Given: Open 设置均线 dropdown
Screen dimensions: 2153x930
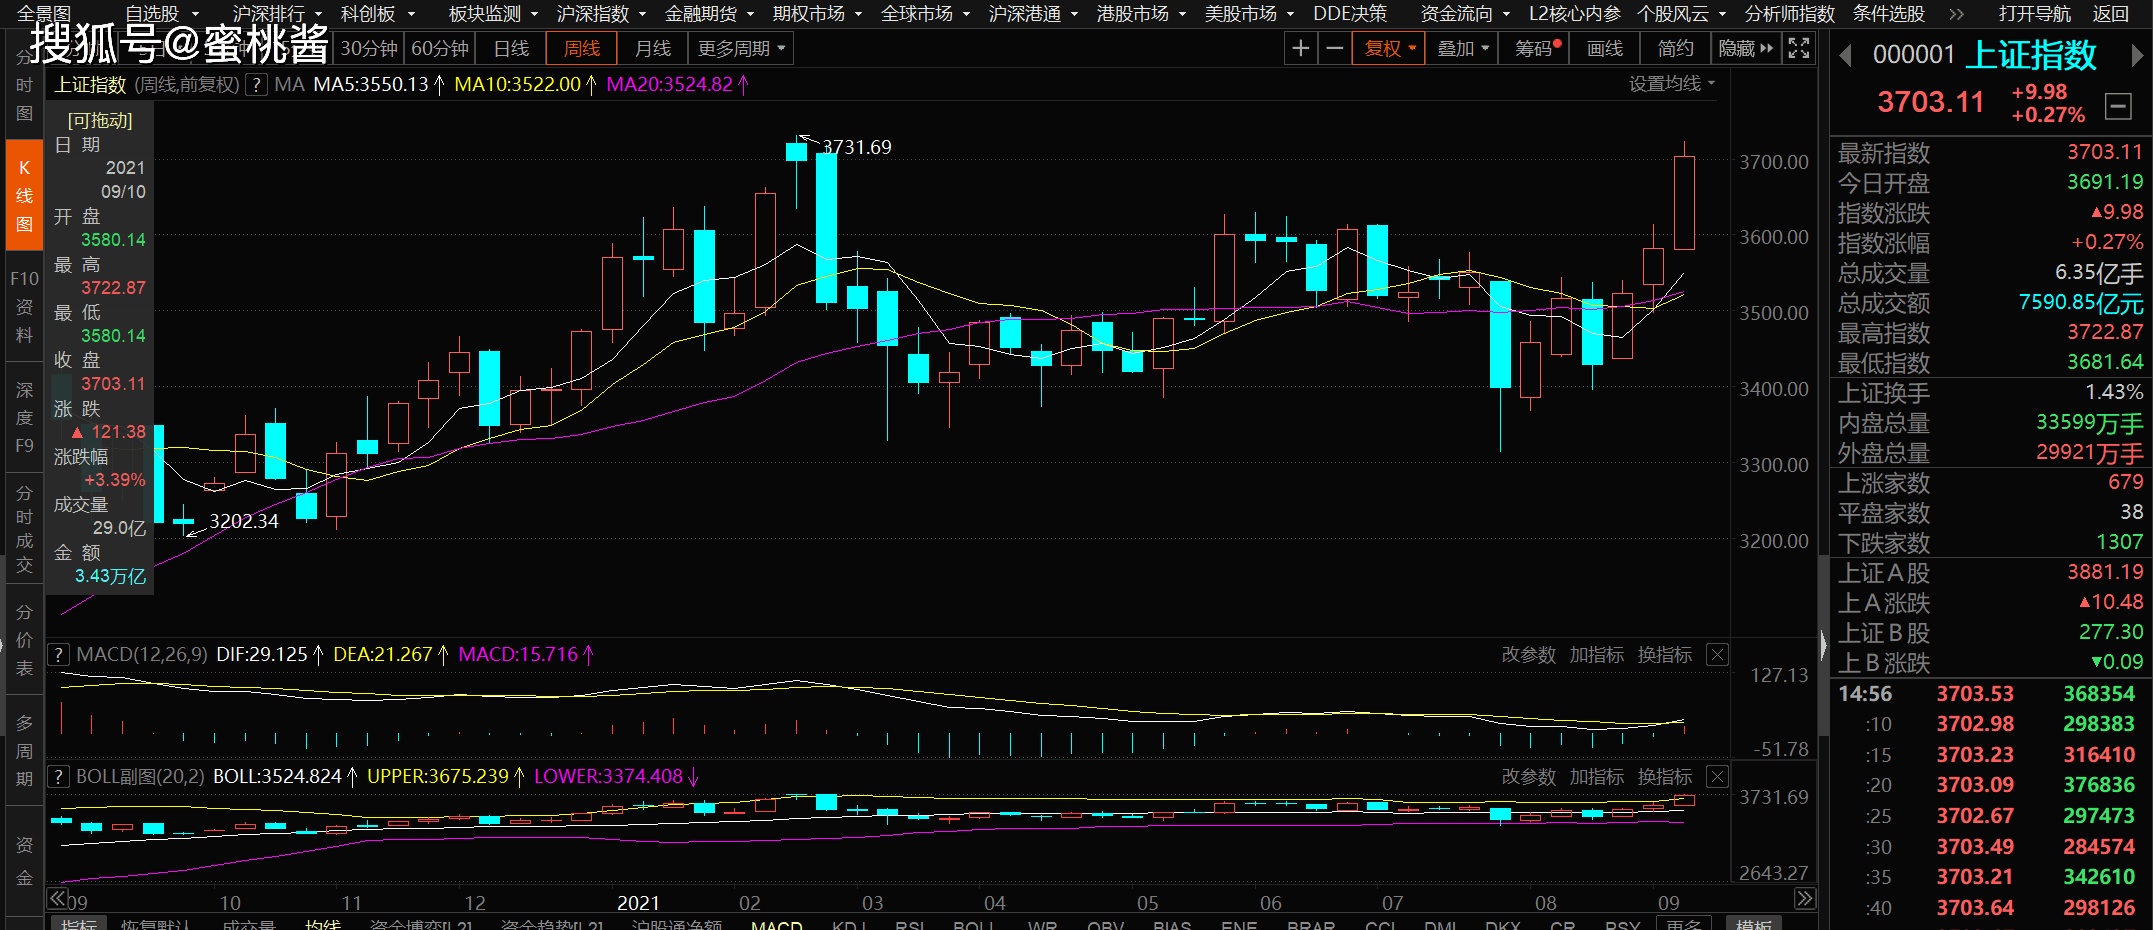Looking at the screenshot, I should tap(1671, 84).
